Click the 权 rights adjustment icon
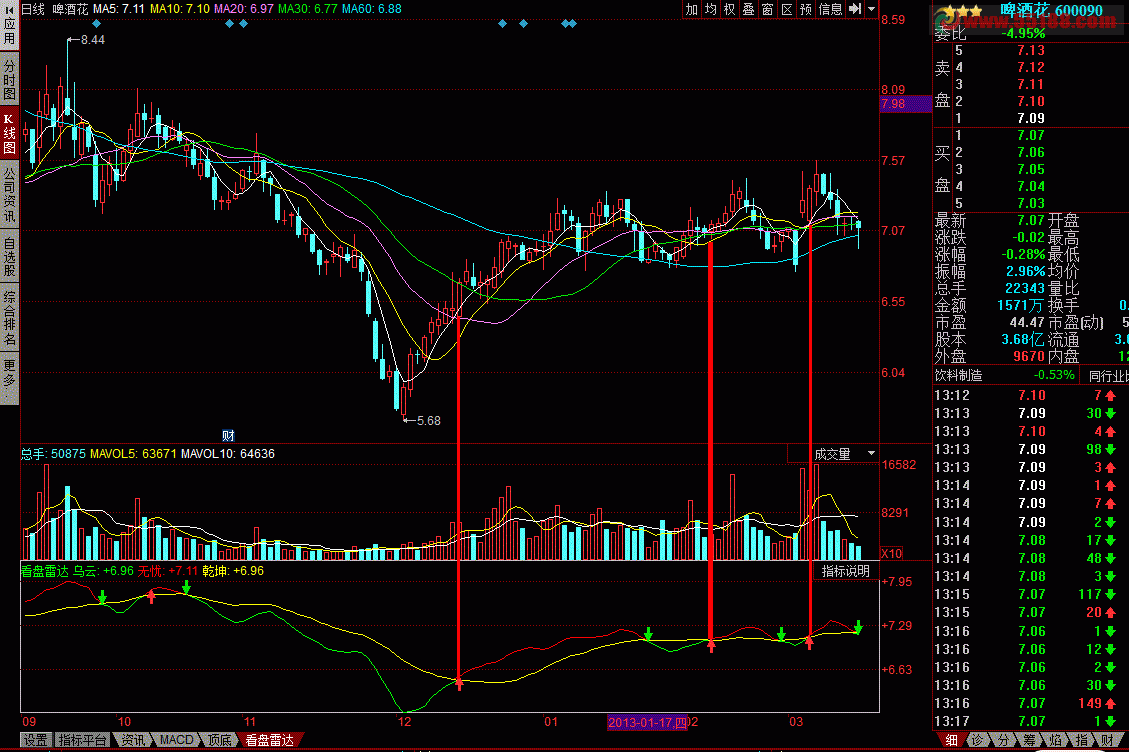This screenshot has height=752, width=1129. (729, 9)
